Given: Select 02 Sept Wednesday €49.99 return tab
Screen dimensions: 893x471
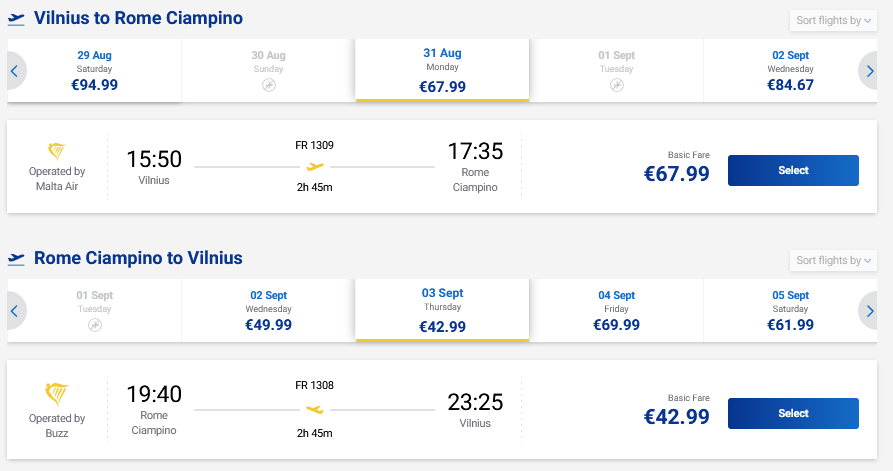Looking at the screenshot, I should pos(268,311).
